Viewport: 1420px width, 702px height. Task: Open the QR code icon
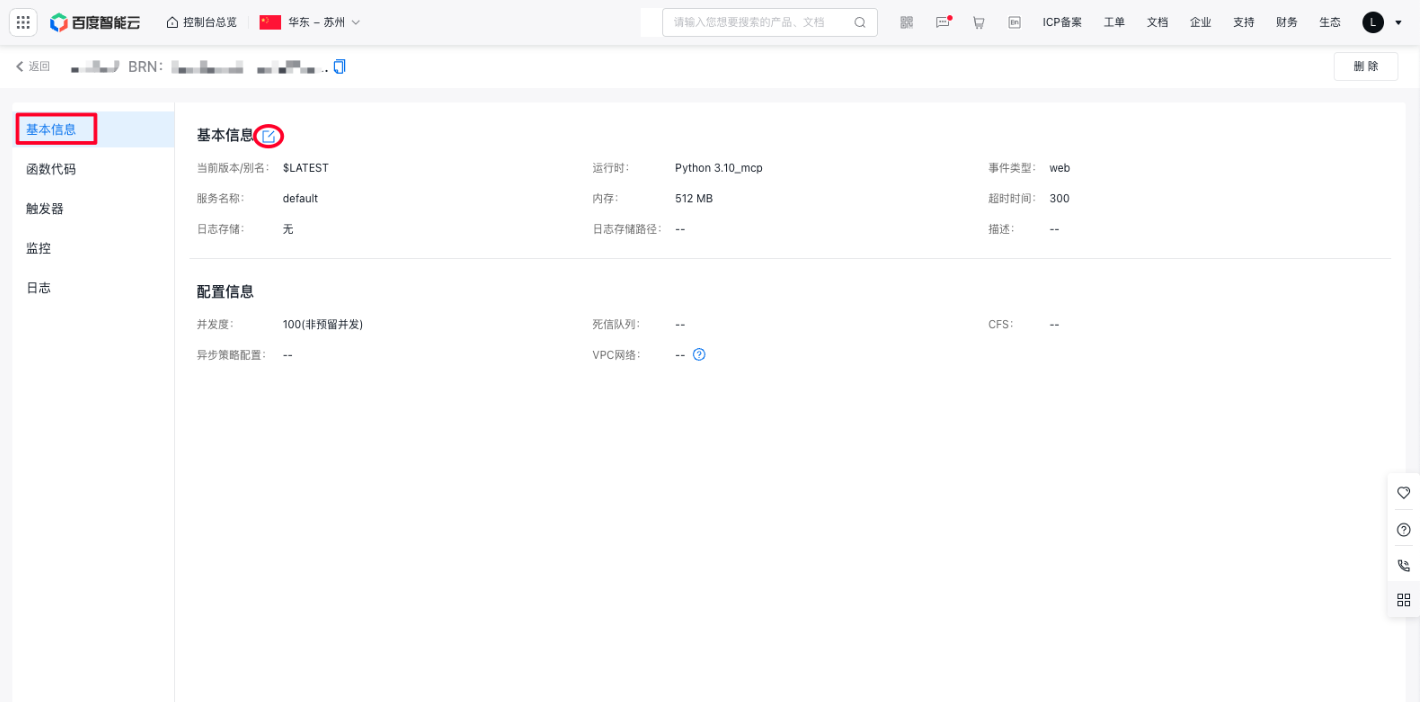[907, 22]
